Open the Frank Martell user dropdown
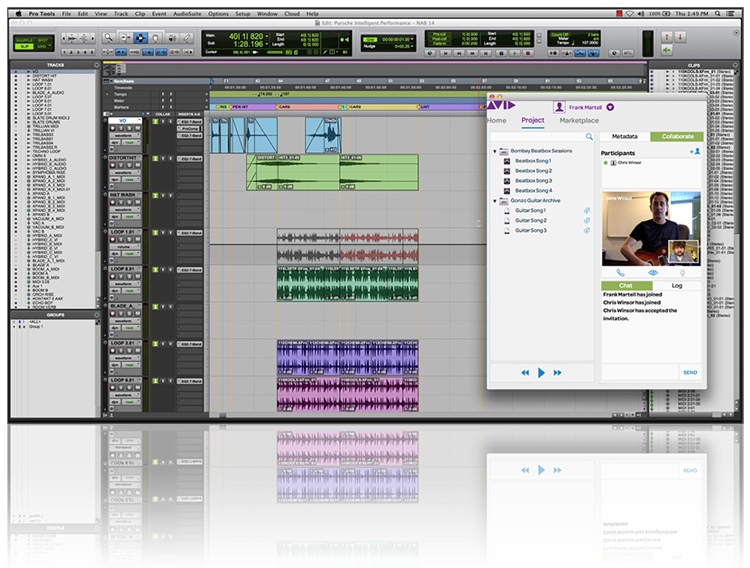 (610, 106)
